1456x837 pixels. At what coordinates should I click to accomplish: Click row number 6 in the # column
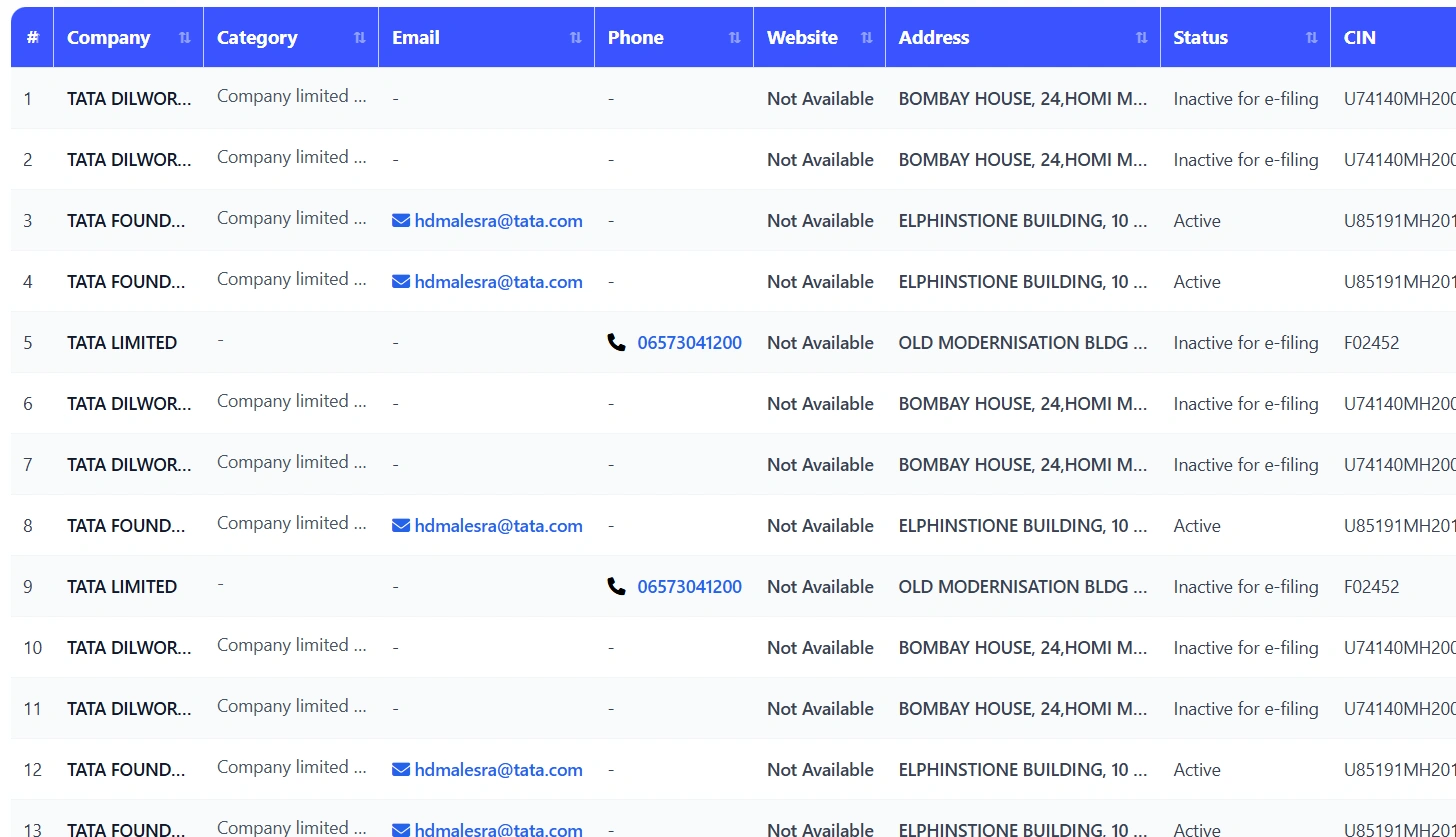tap(28, 404)
